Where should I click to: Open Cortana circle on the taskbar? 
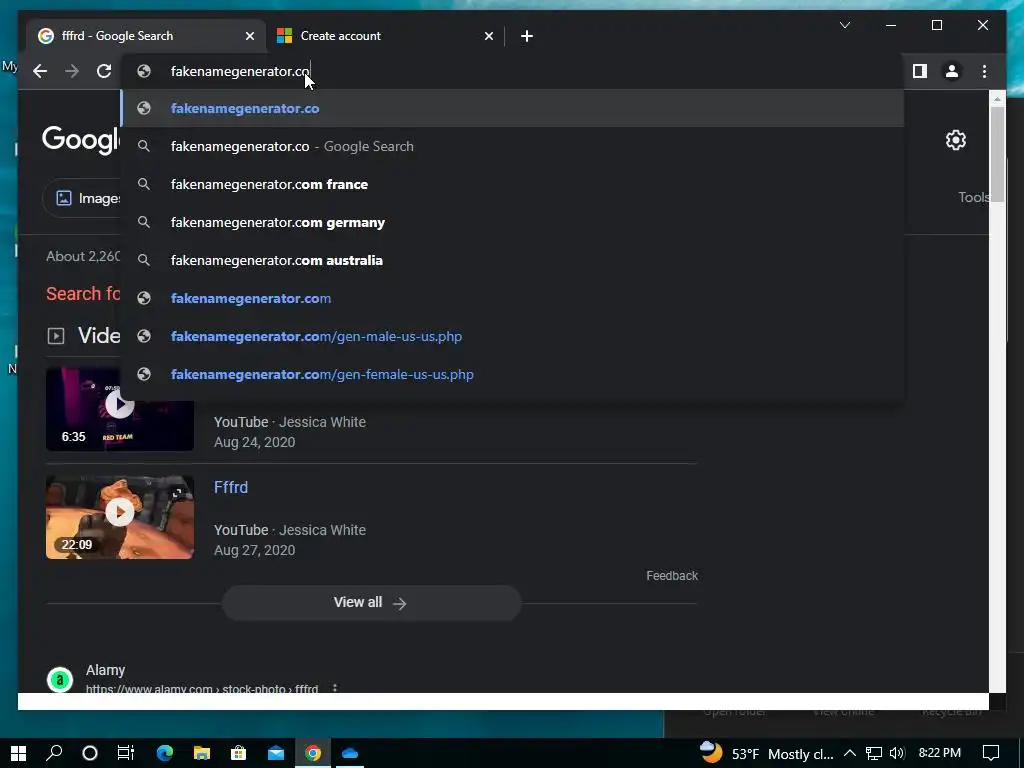90,753
